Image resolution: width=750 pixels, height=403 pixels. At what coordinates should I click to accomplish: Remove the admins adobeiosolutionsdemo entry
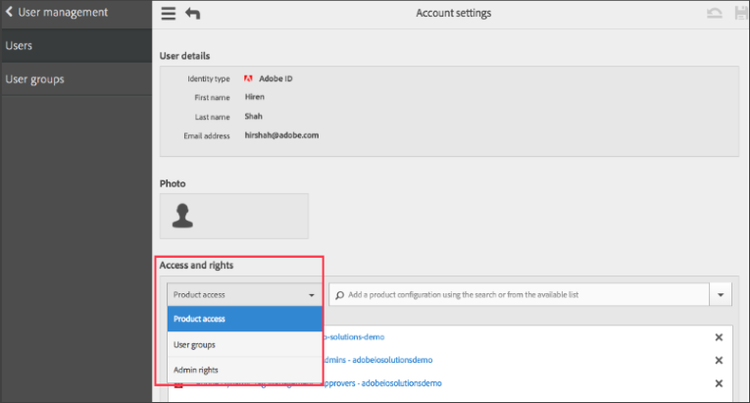(x=718, y=360)
